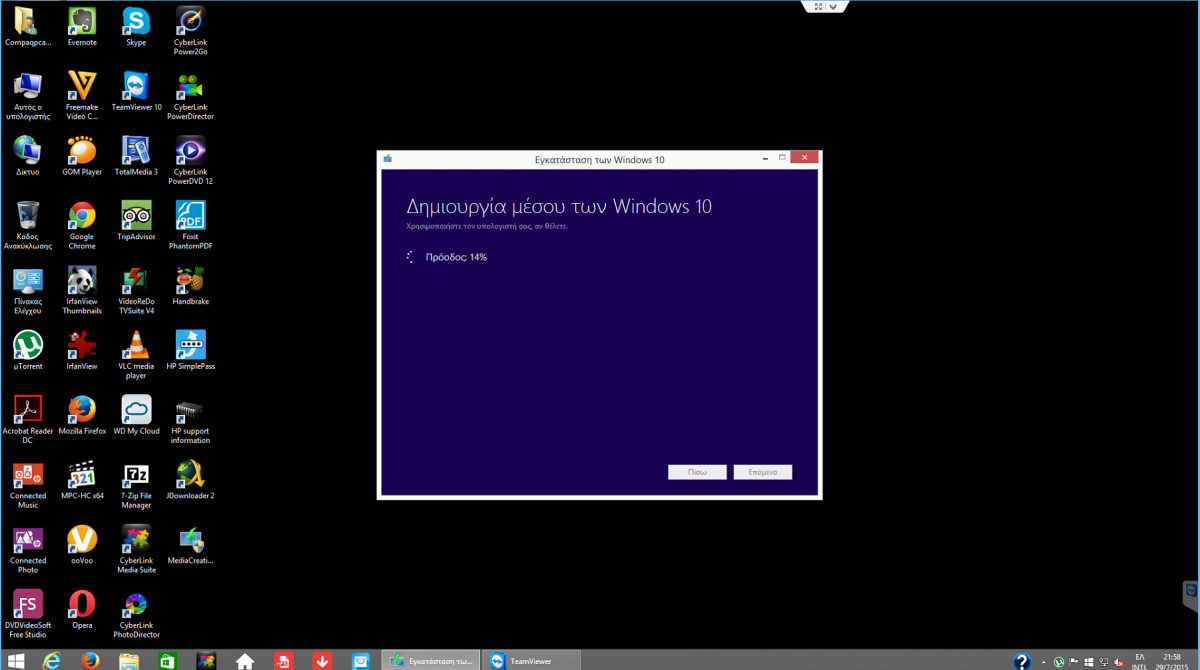Select the MediaCreationTool desktop icon
Screen dimensions: 1200x670
point(190,545)
